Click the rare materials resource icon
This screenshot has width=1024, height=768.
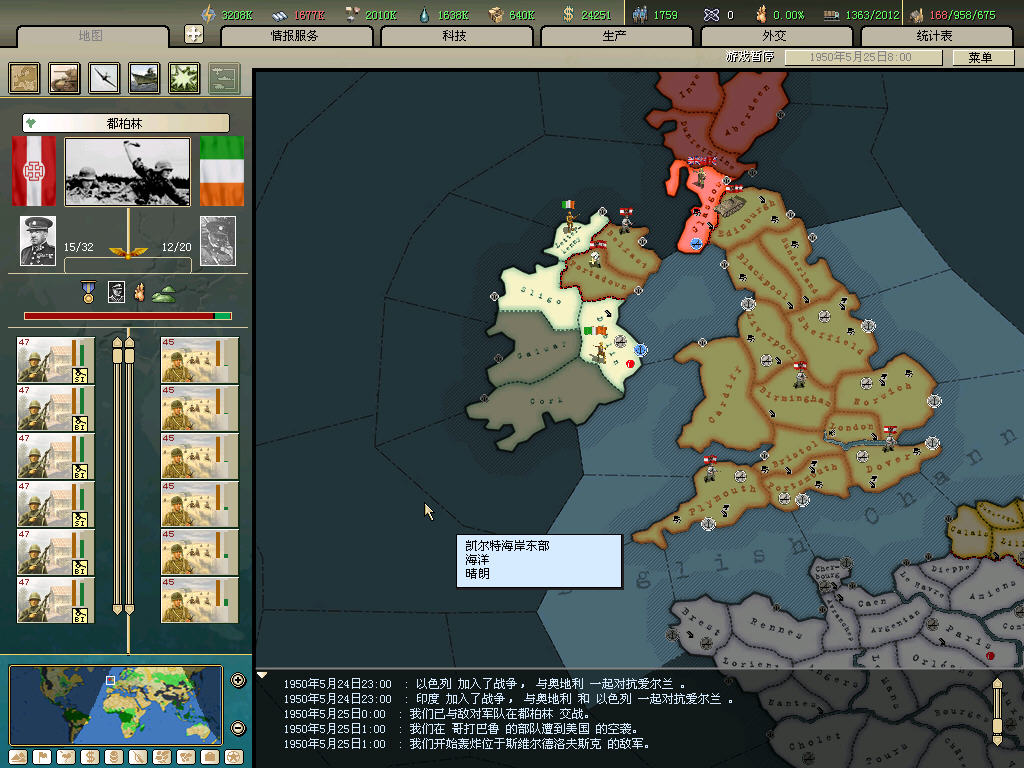(x=352, y=14)
